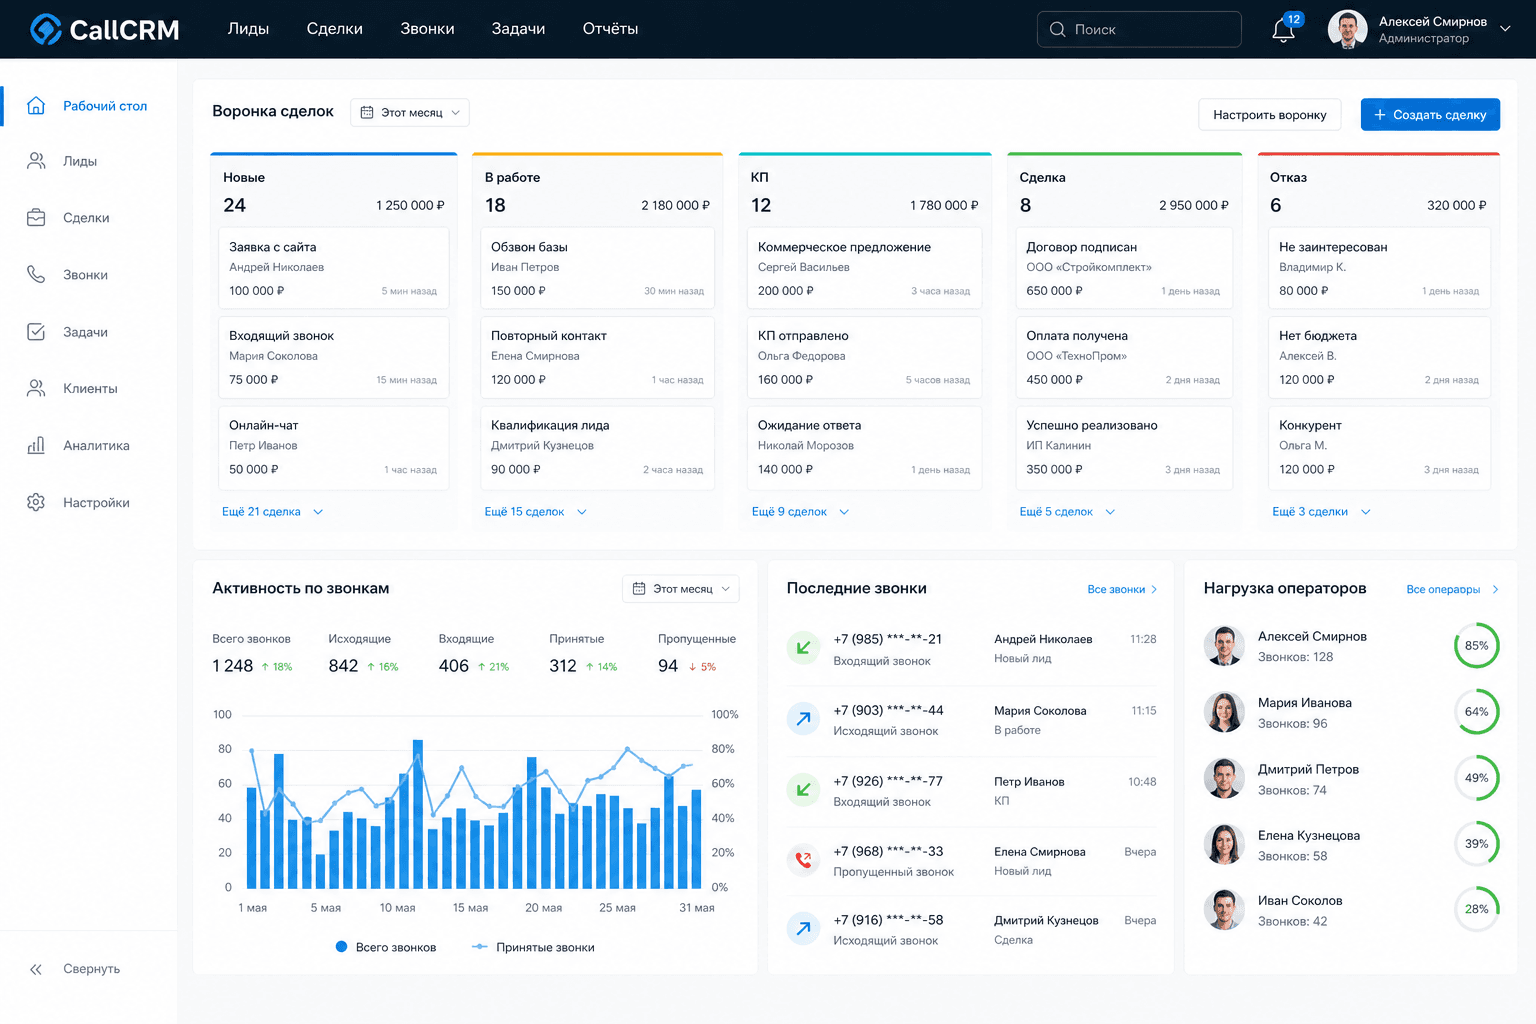Expand Ещё 3 сделки in Отказ column
1536x1024 pixels.
pyautogui.click(x=1321, y=511)
